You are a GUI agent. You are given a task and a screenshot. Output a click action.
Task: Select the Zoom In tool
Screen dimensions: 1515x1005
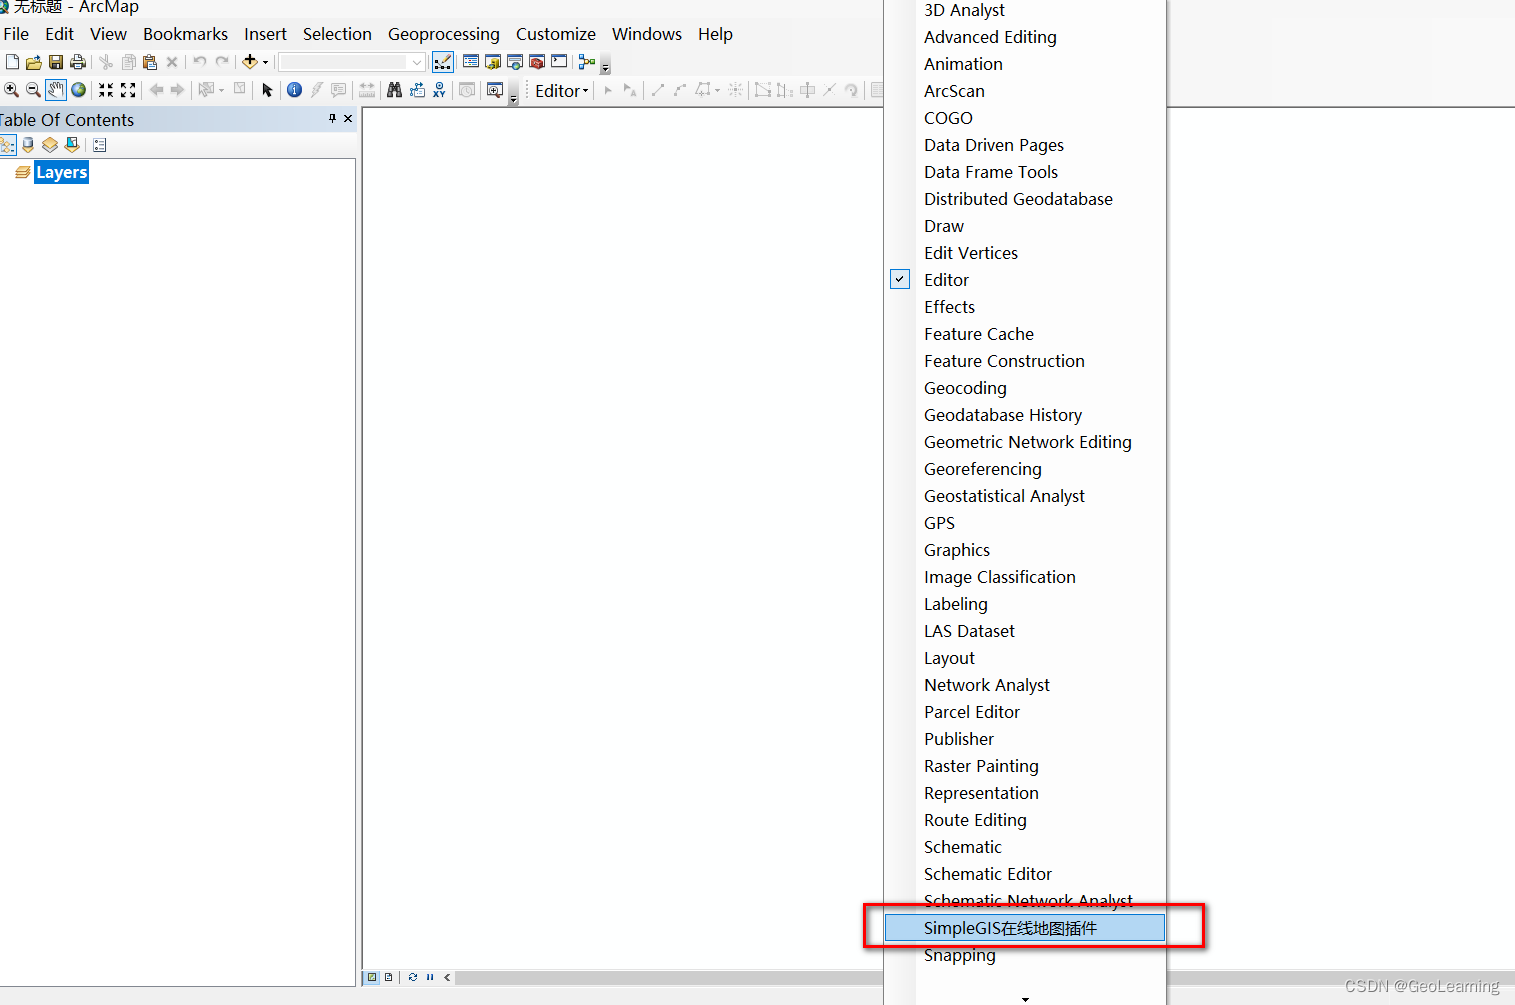coord(12,90)
